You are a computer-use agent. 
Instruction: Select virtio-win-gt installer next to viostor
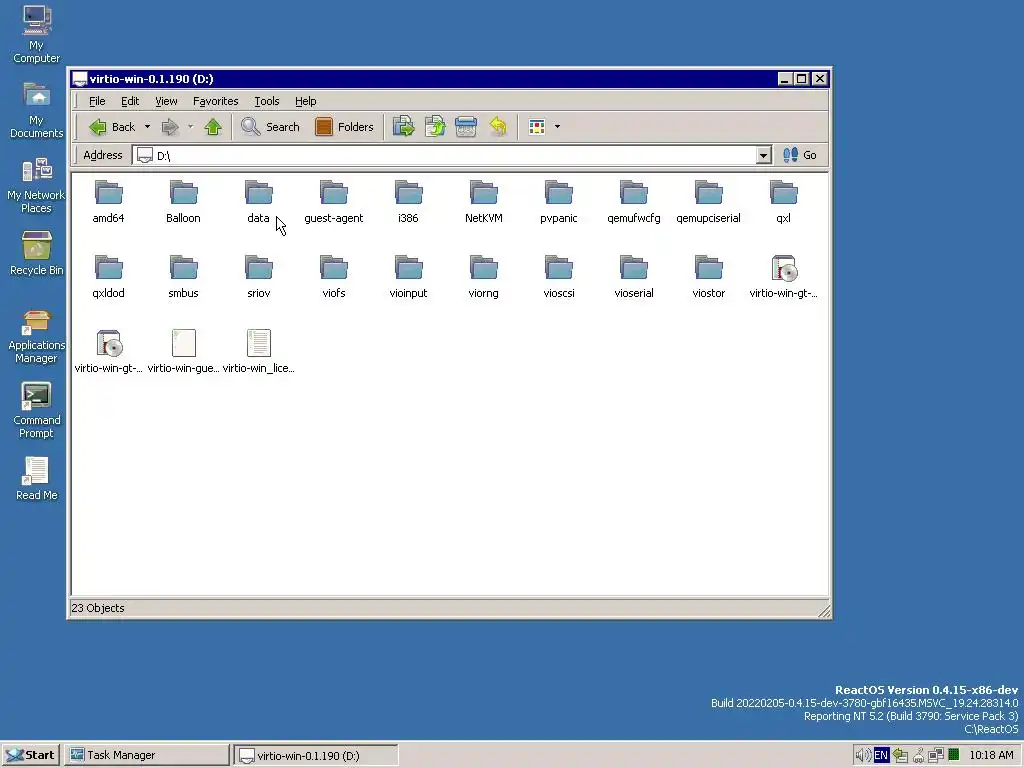pos(784,278)
